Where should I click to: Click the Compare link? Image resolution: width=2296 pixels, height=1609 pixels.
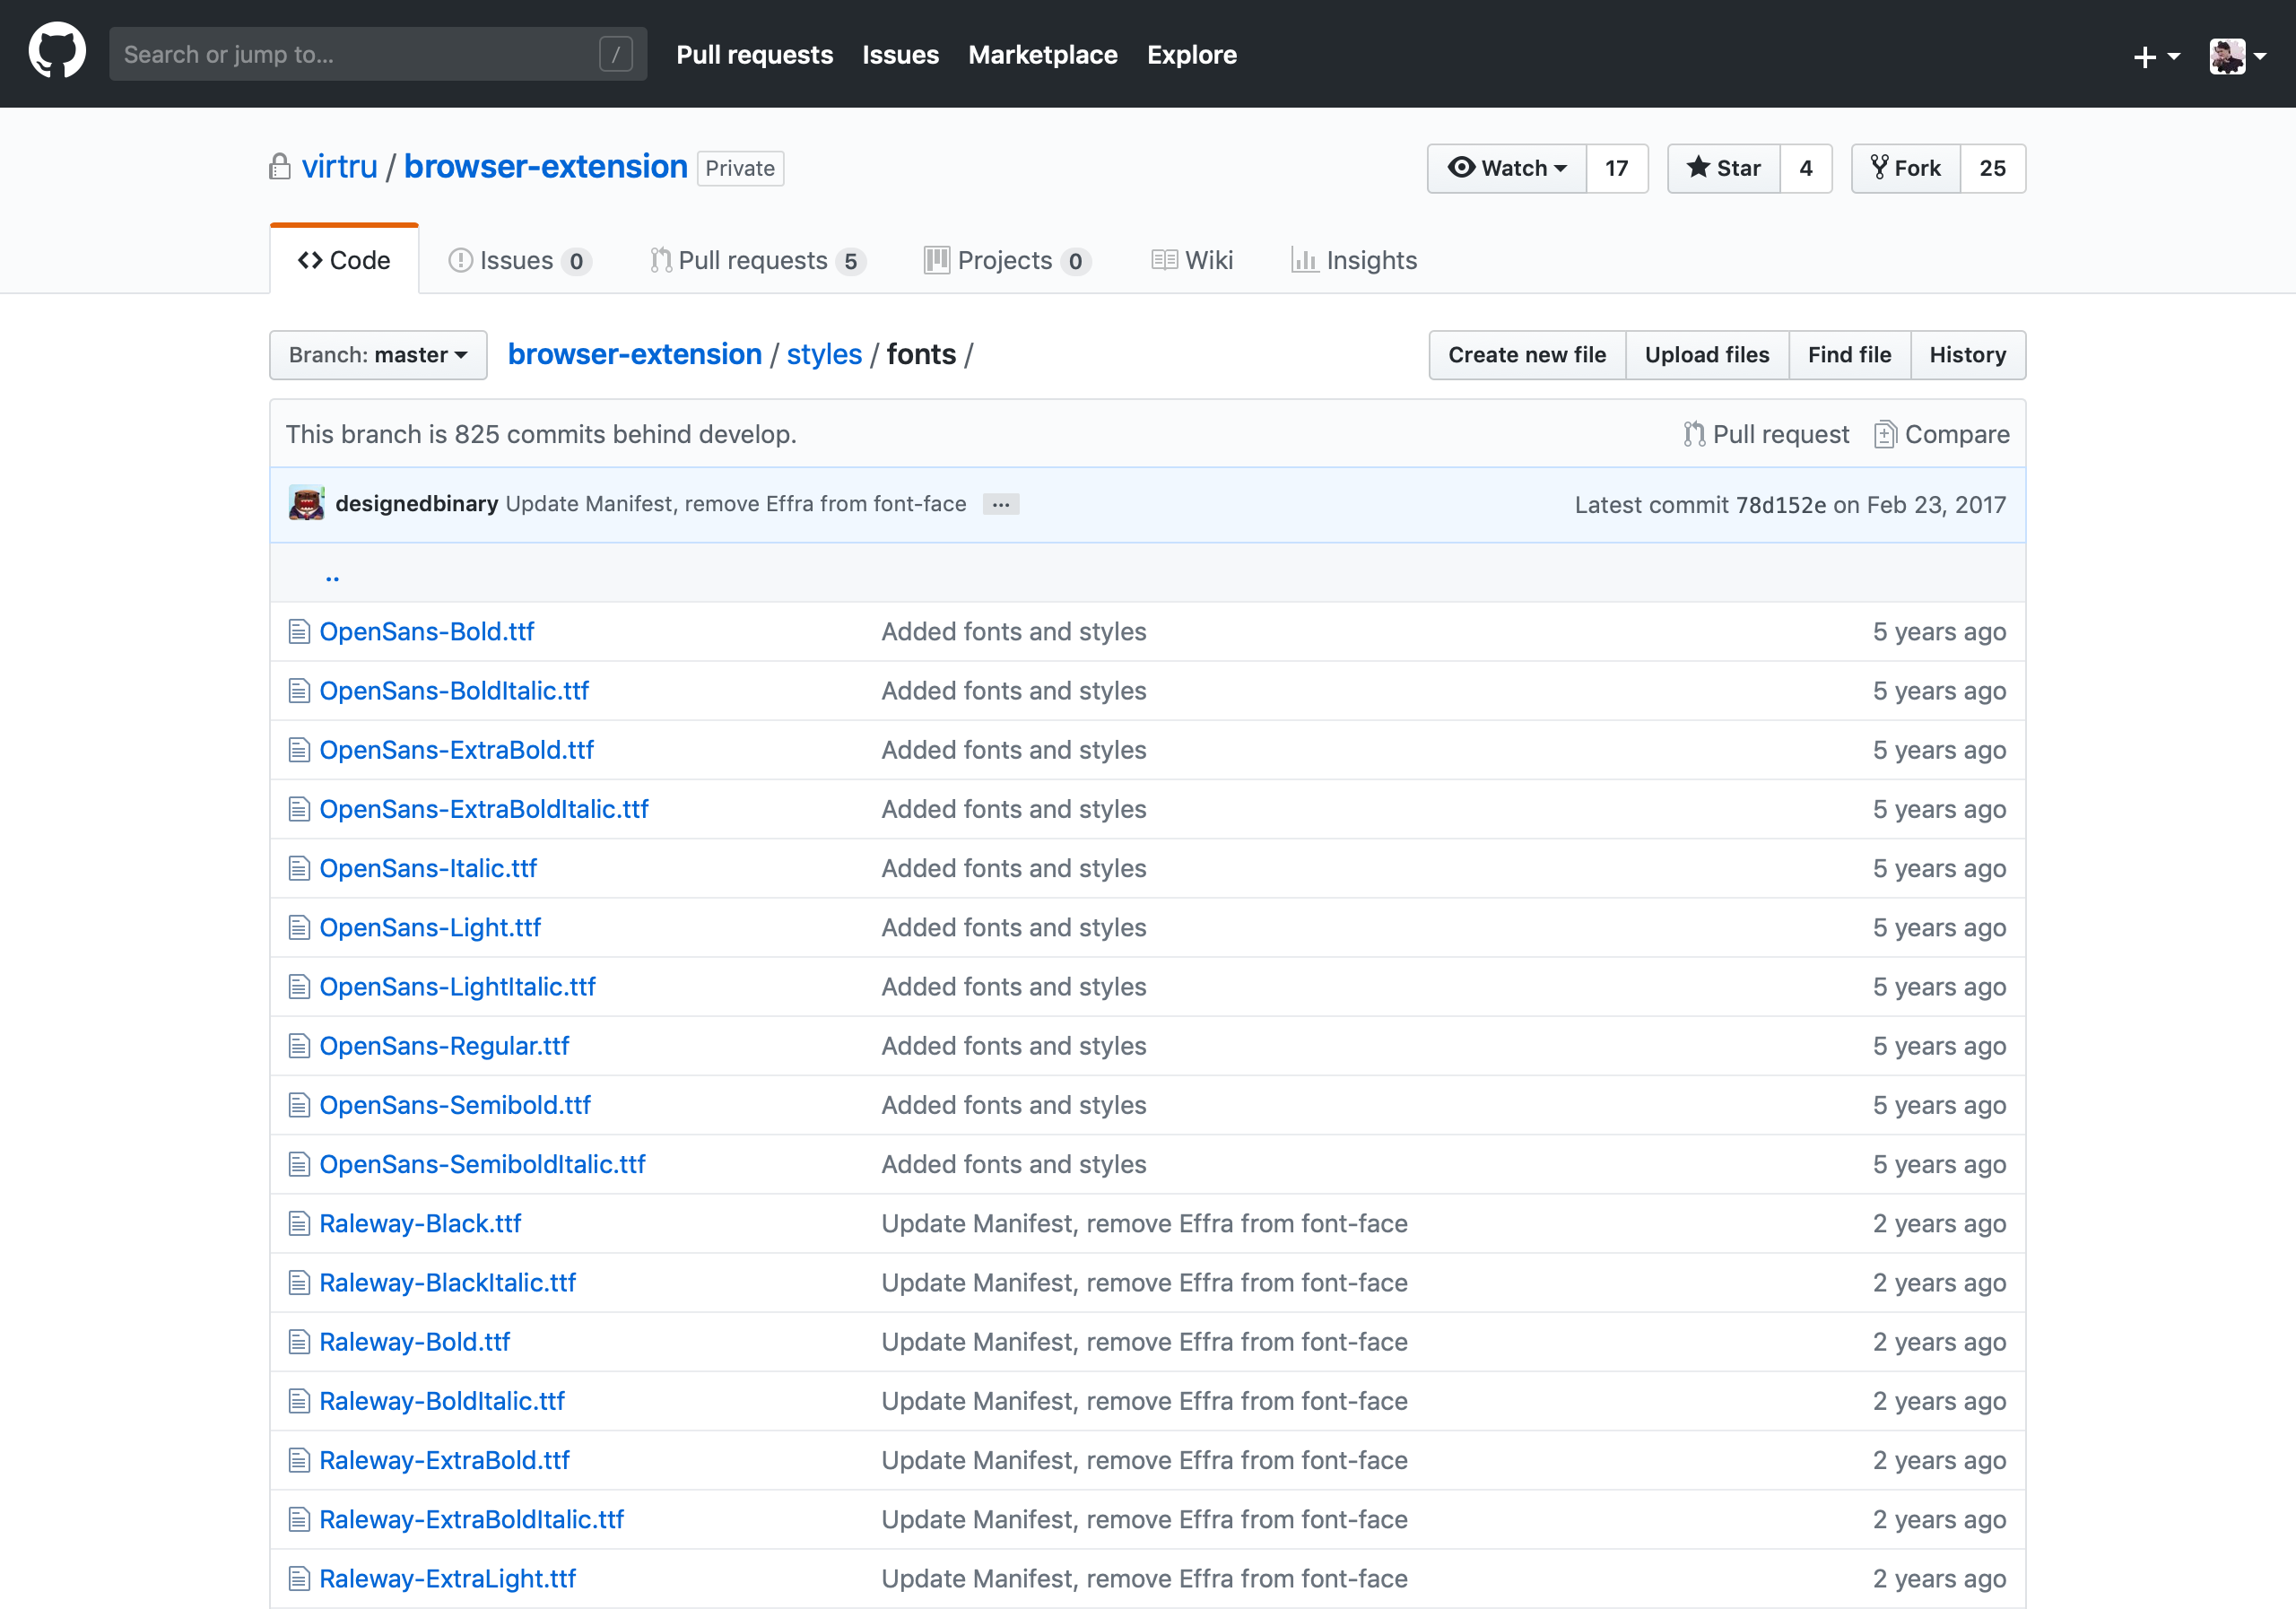point(1942,434)
